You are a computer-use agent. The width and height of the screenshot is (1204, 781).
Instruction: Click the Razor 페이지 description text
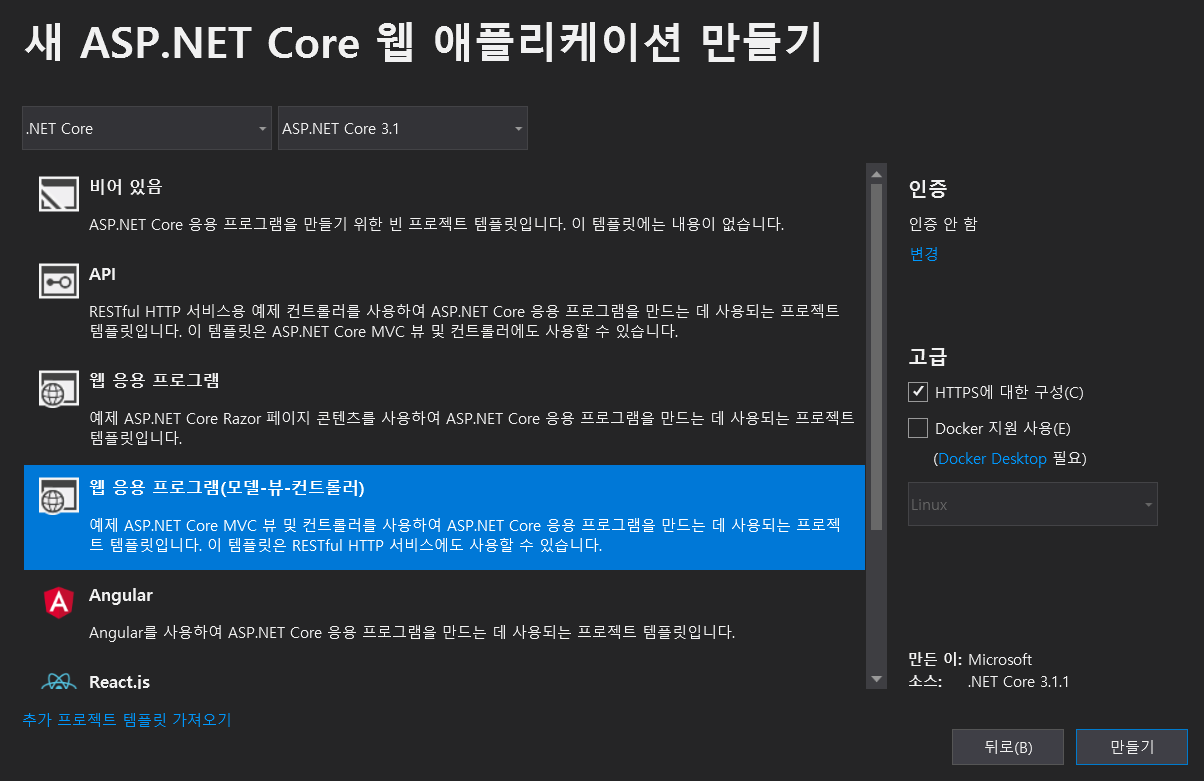[471, 428]
